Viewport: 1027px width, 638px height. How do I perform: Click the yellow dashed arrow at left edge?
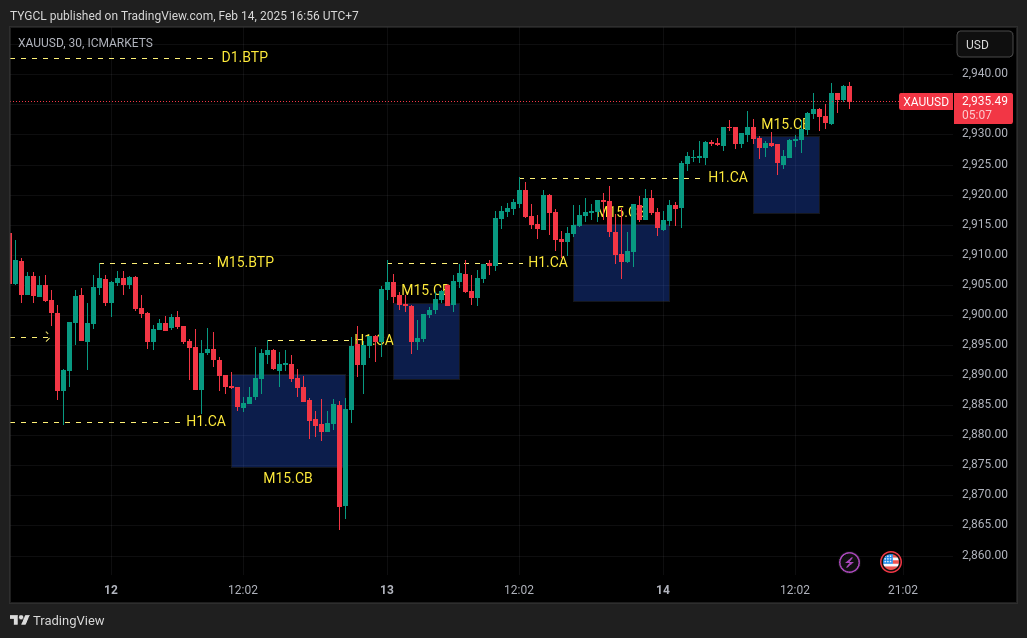(x=31, y=337)
